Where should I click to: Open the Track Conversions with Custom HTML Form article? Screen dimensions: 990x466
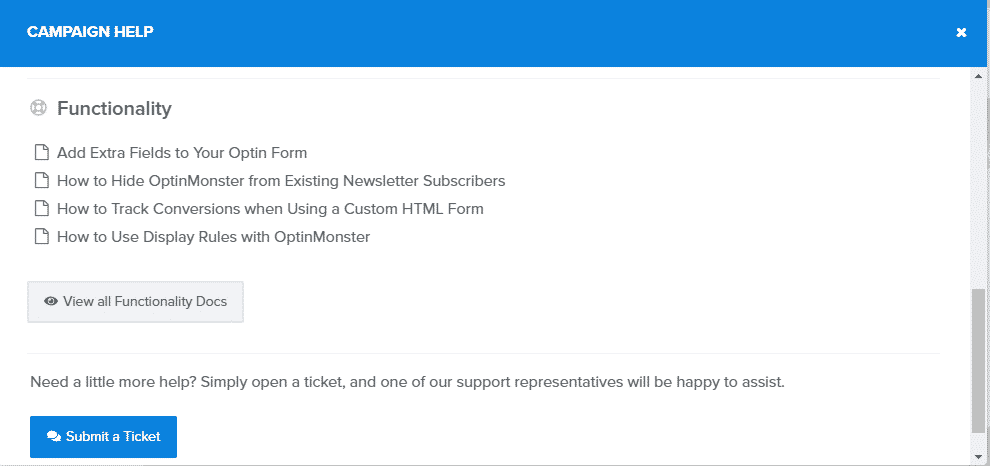point(270,209)
